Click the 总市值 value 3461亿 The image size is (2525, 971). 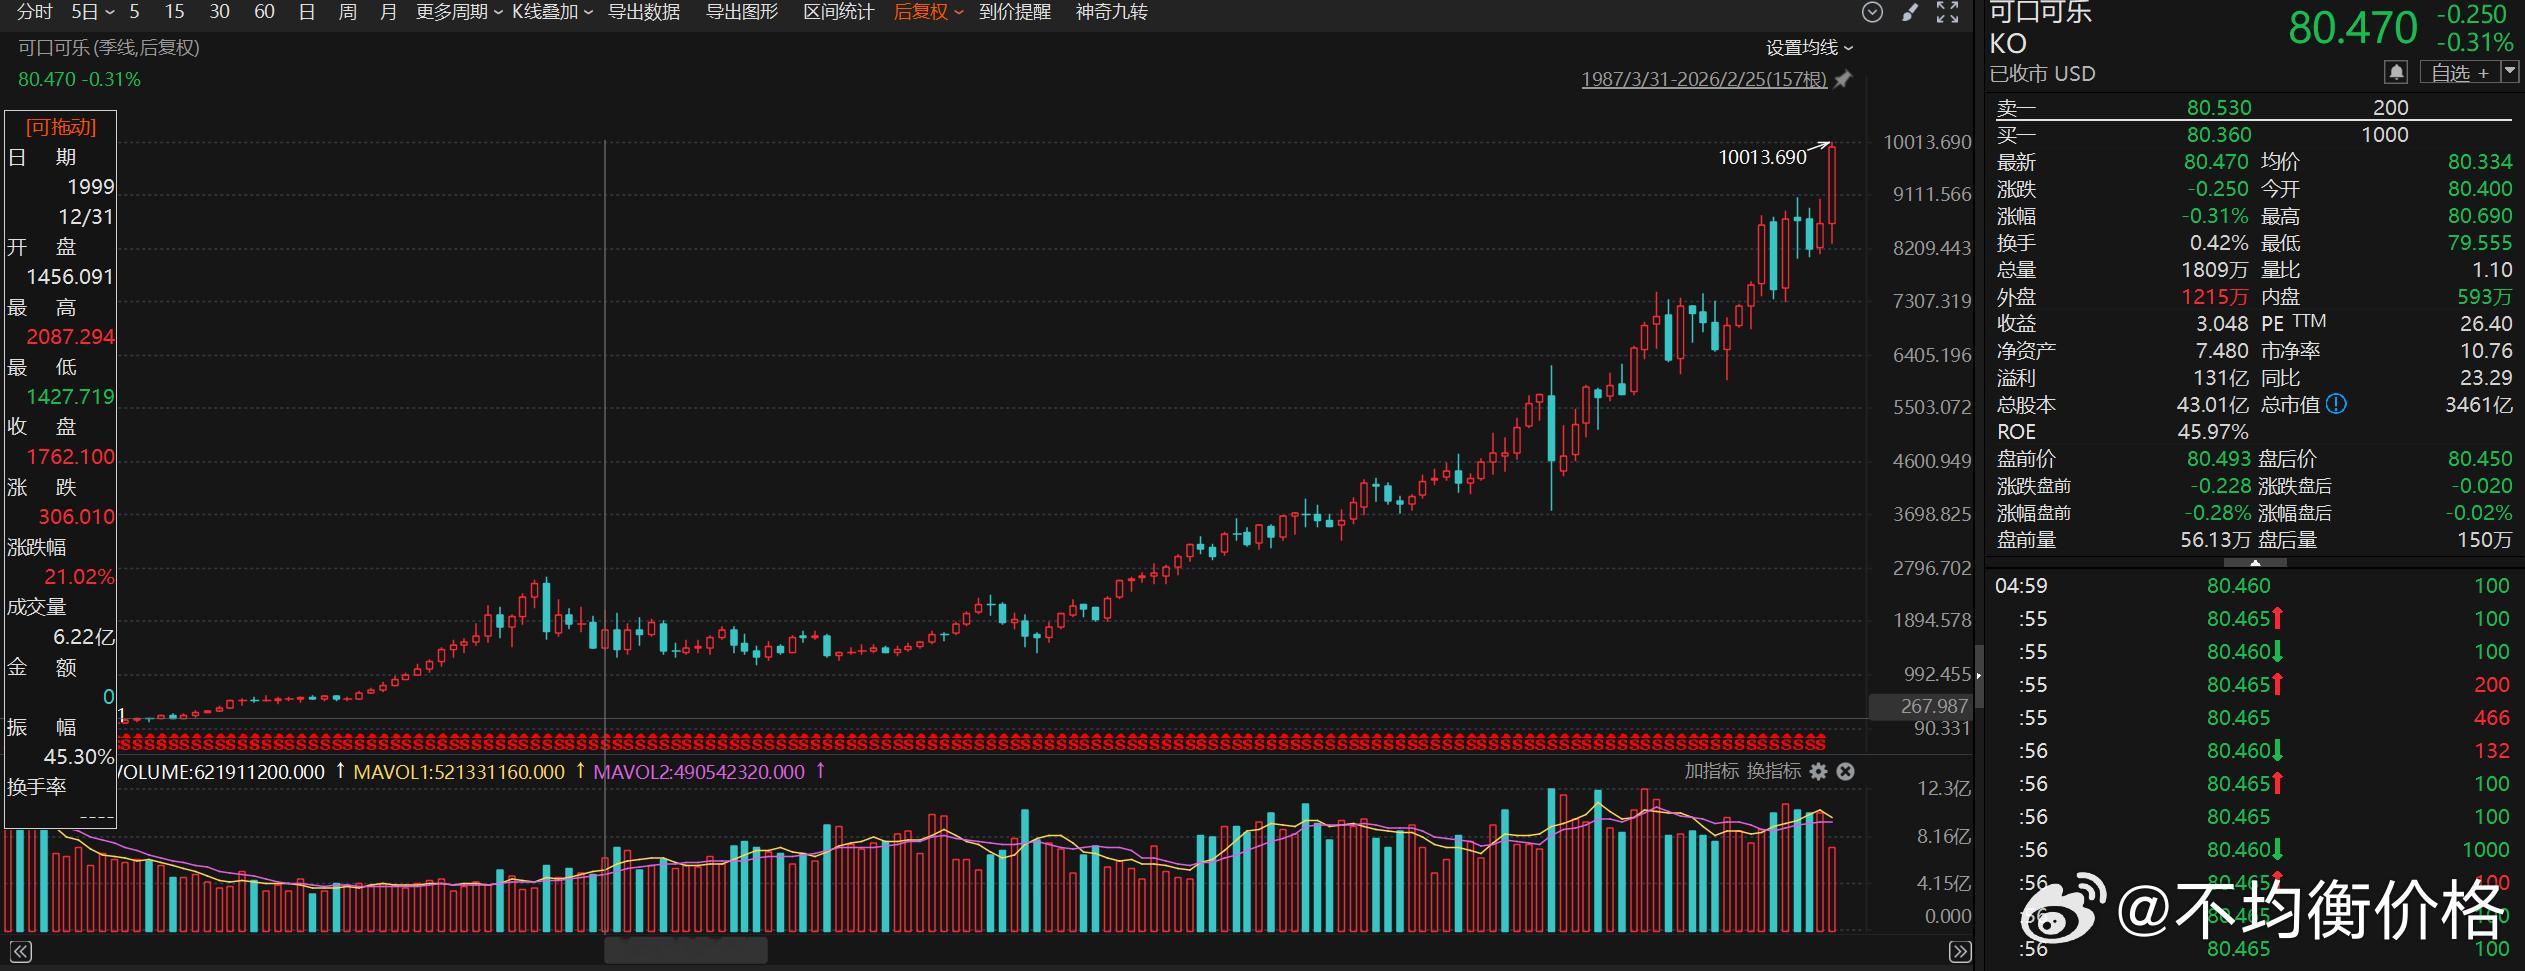tap(2478, 405)
